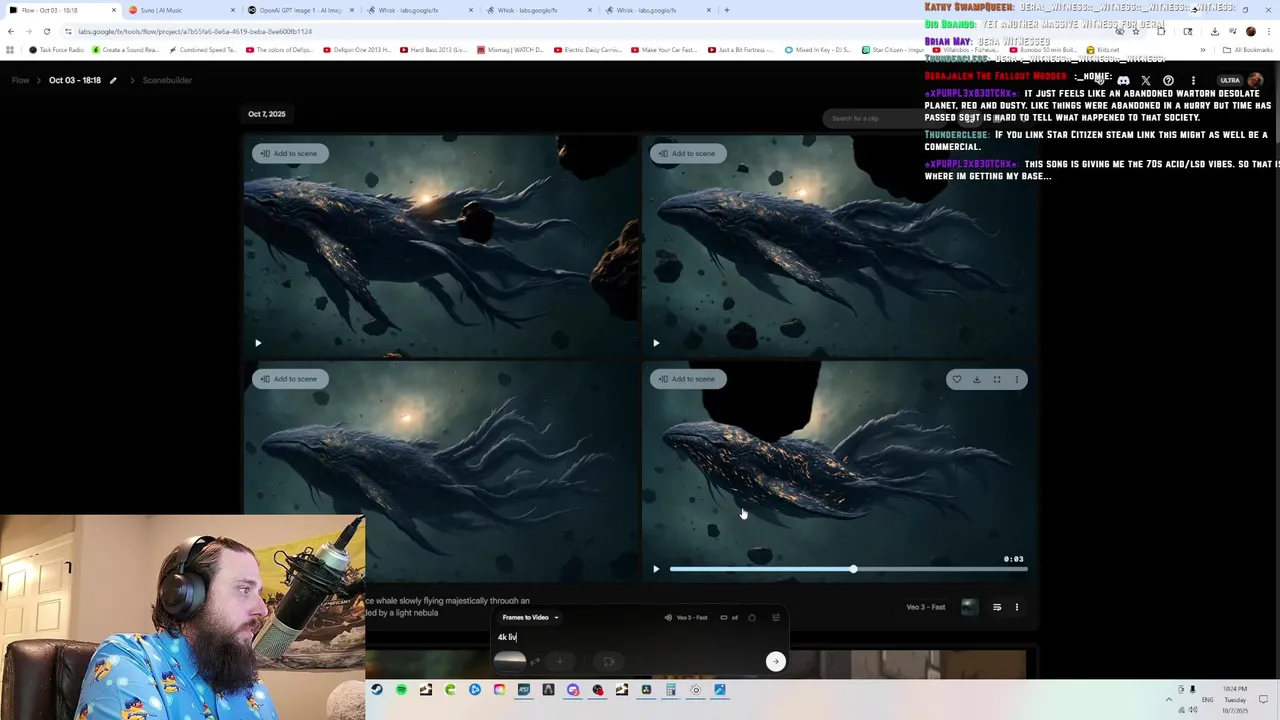Open Mixed In Key bookmark

[x=819, y=50]
